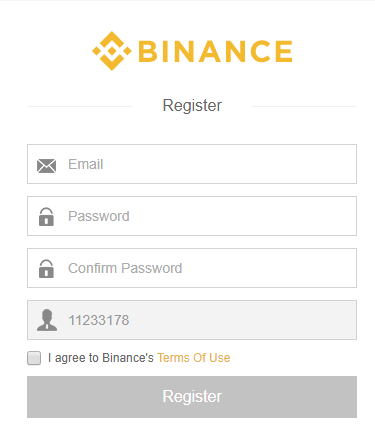Image resolution: width=375 pixels, height=426 pixels.
Task: Click the person silhouette referral icon
Action: click(47, 320)
